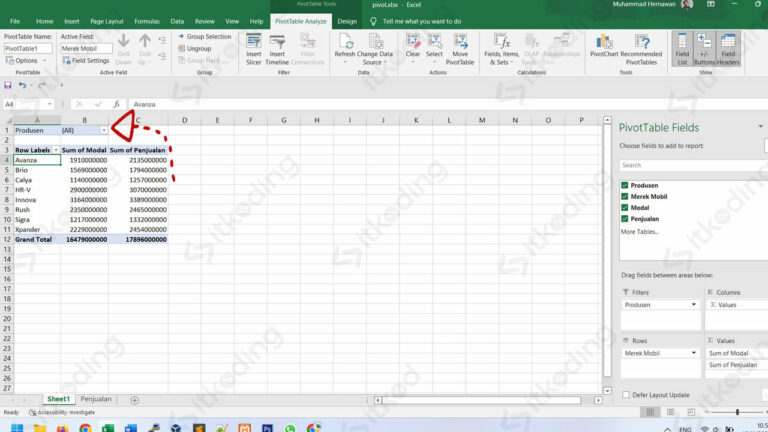Open the Options dropdown arrow

[x=45, y=61]
